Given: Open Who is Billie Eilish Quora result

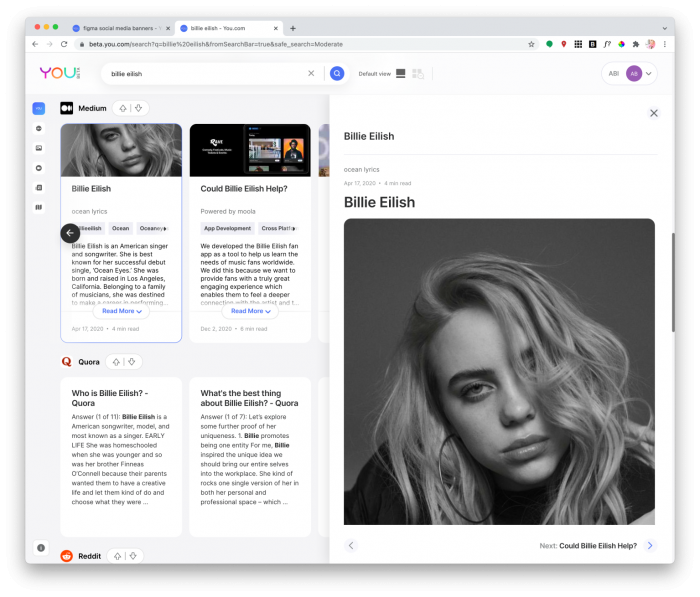Looking at the screenshot, I should pos(110,398).
